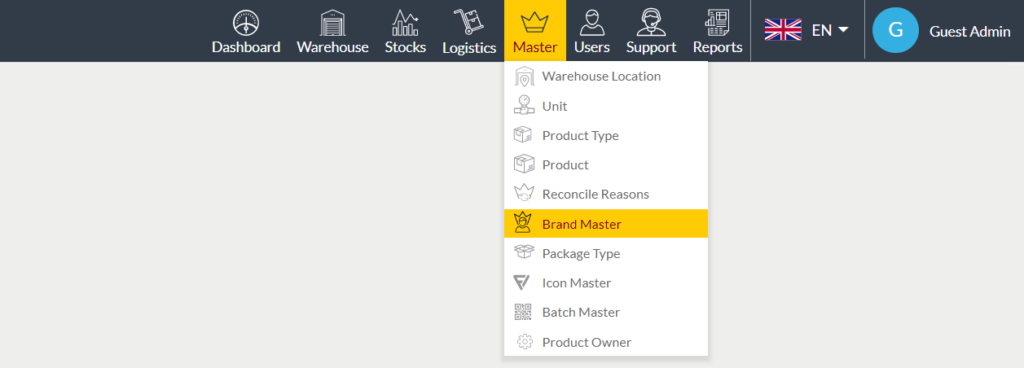Click the blue G user avatar
The height and width of the screenshot is (368, 1024).
896,30
